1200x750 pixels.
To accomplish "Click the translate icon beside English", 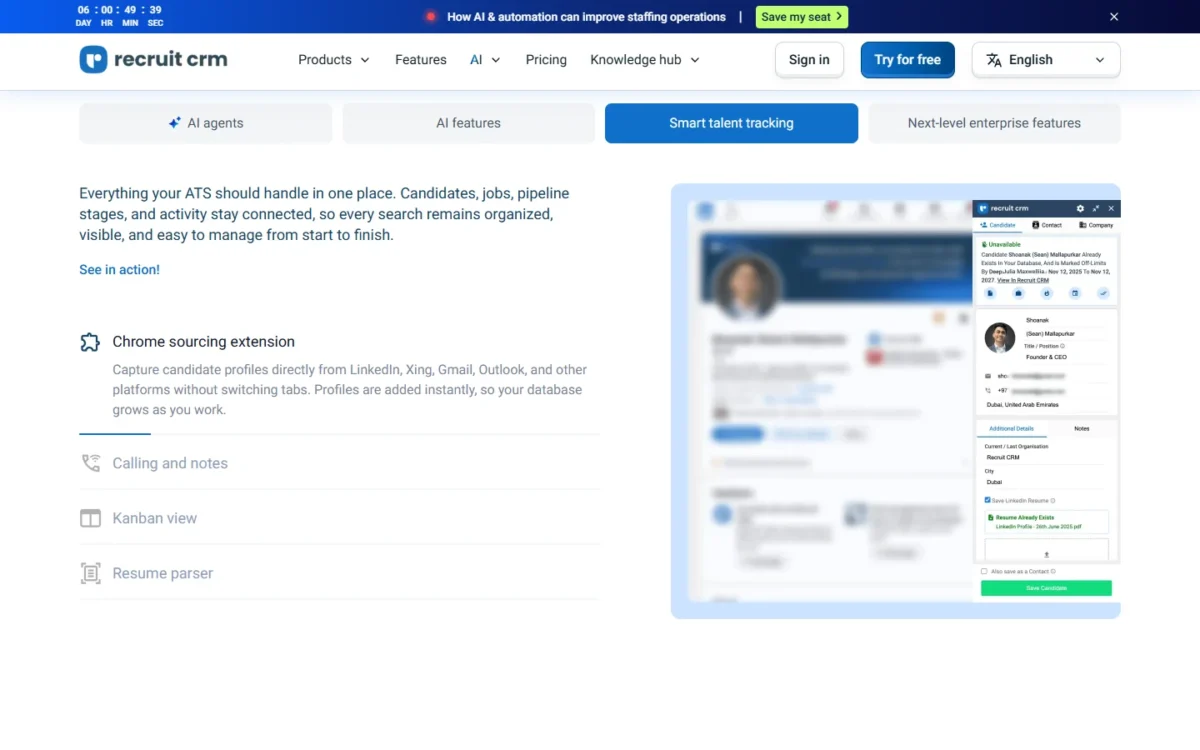I will (993, 60).
